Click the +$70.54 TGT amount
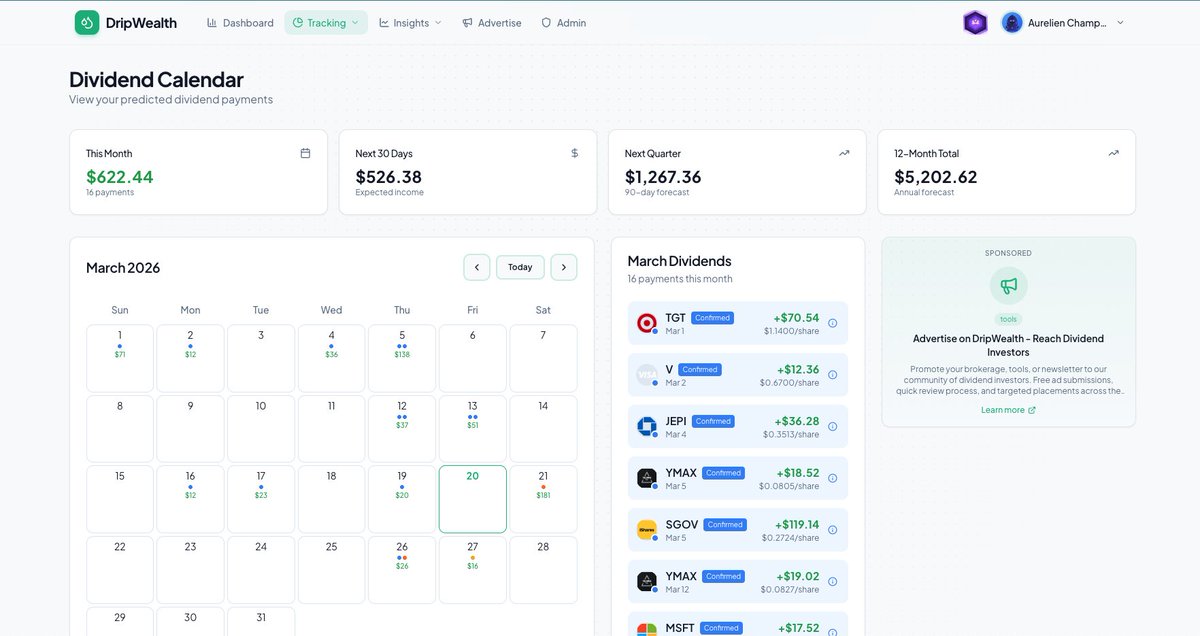Screen dimensions: 1200x636 [x=796, y=318]
